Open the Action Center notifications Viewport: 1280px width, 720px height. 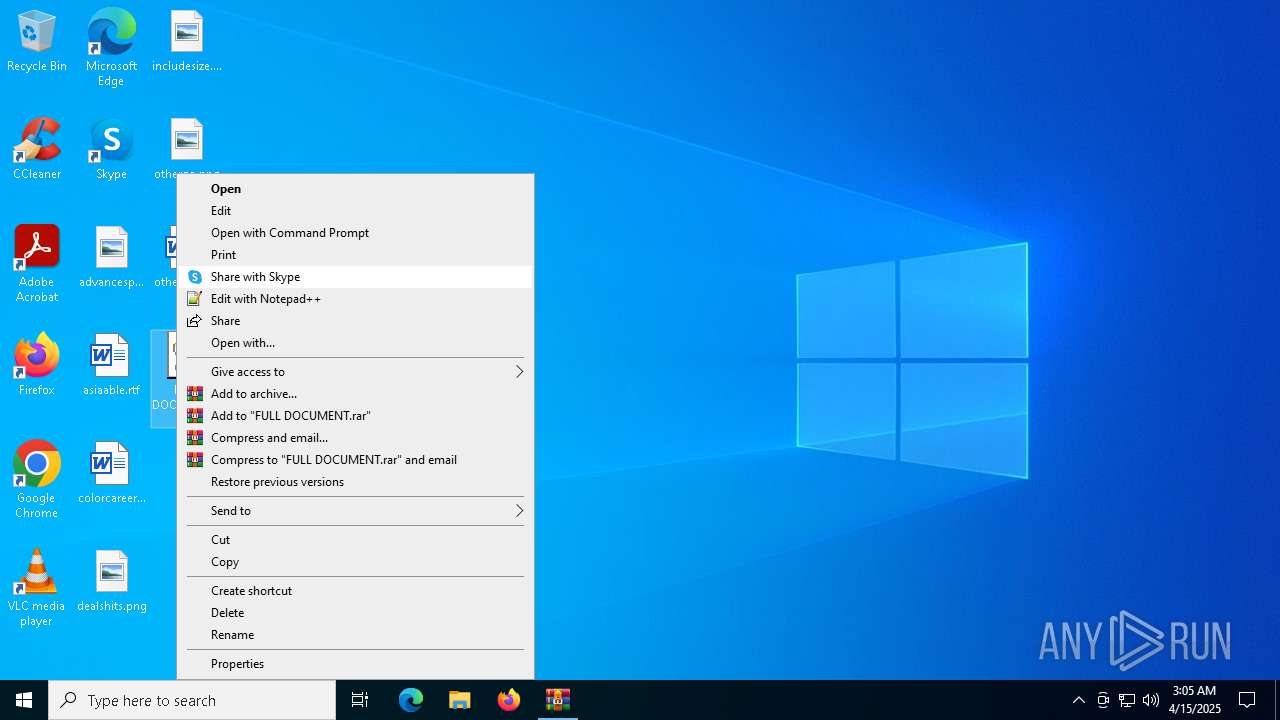tap(1247, 700)
